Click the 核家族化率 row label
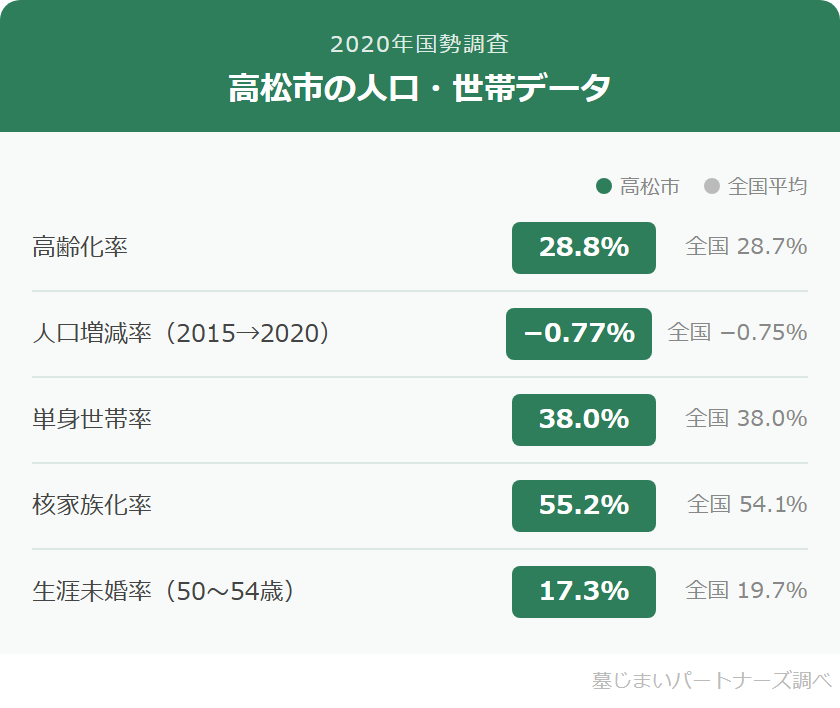This screenshot has height=708, width=840. (92, 506)
